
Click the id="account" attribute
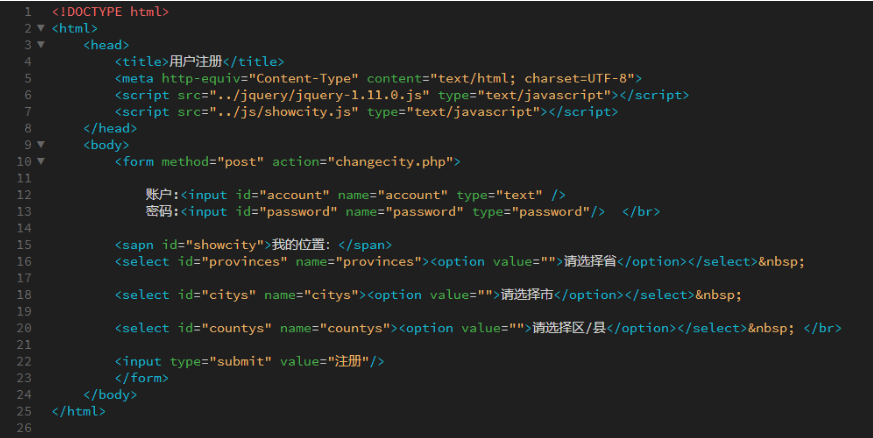pyautogui.click(x=282, y=195)
